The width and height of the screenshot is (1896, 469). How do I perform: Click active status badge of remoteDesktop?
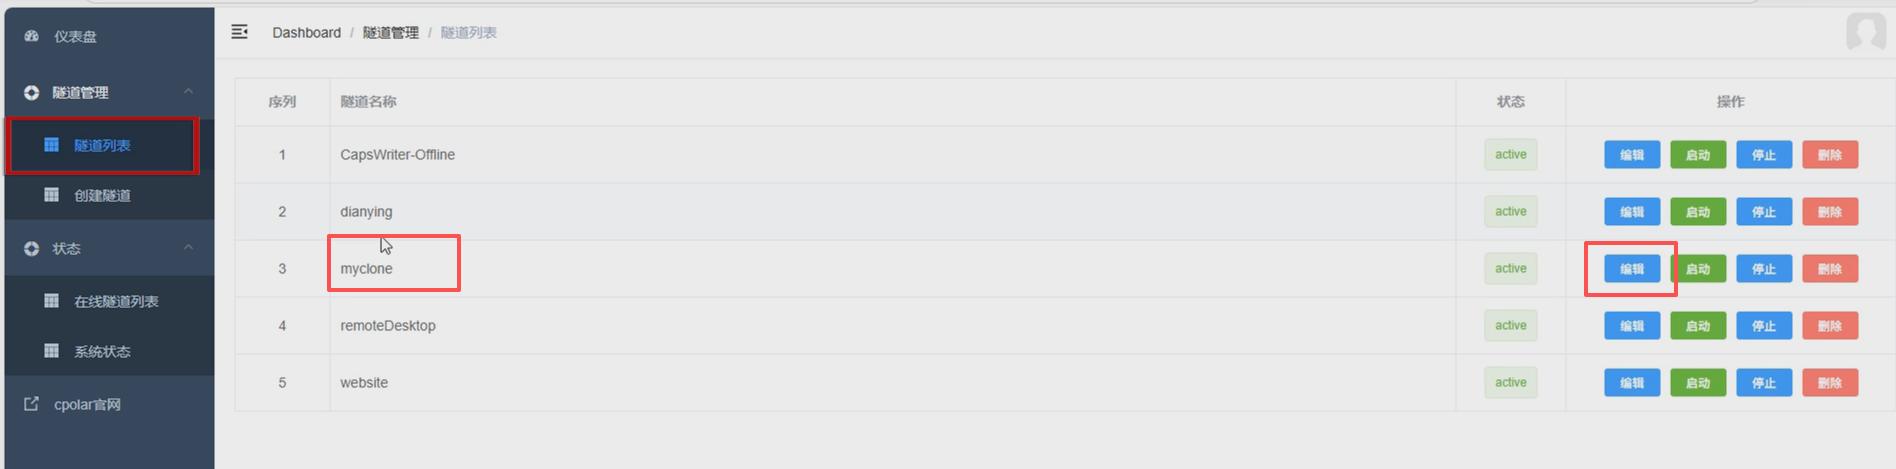(1511, 326)
